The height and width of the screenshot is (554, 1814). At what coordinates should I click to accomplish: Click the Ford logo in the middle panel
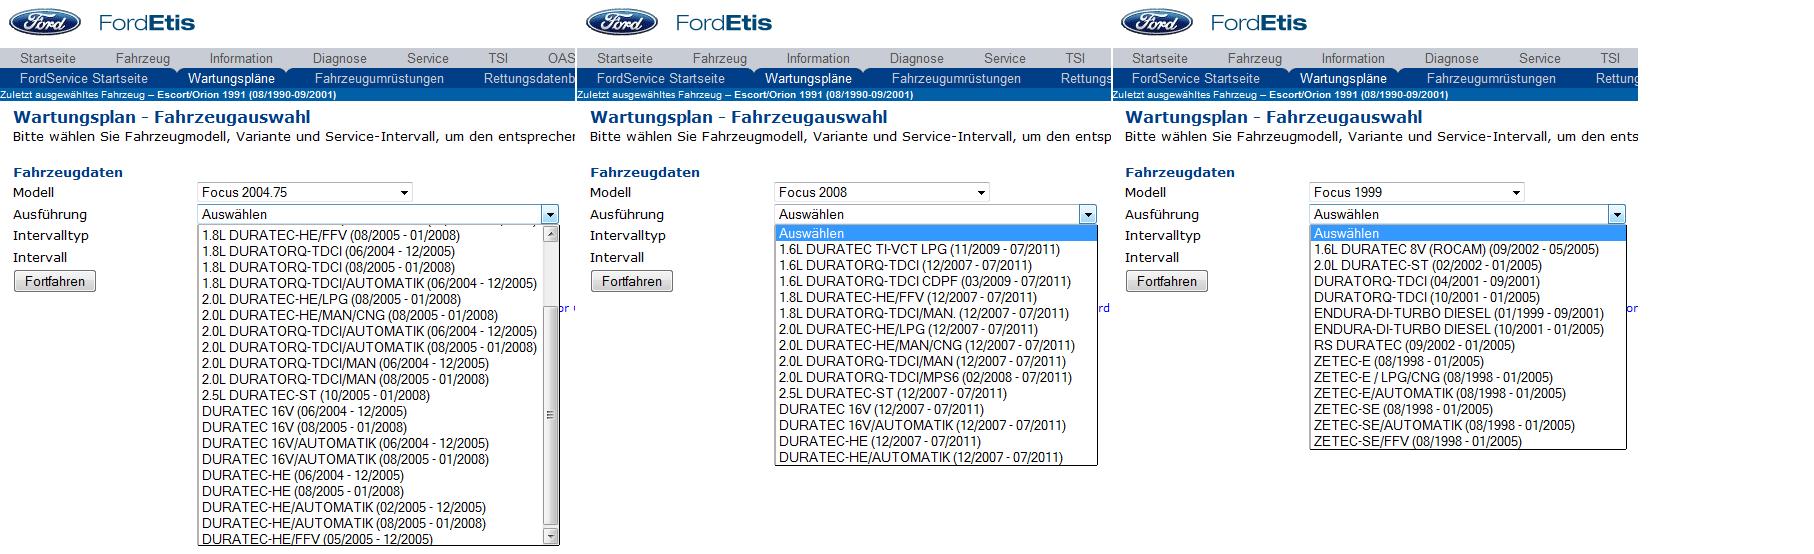pos(622,22)
